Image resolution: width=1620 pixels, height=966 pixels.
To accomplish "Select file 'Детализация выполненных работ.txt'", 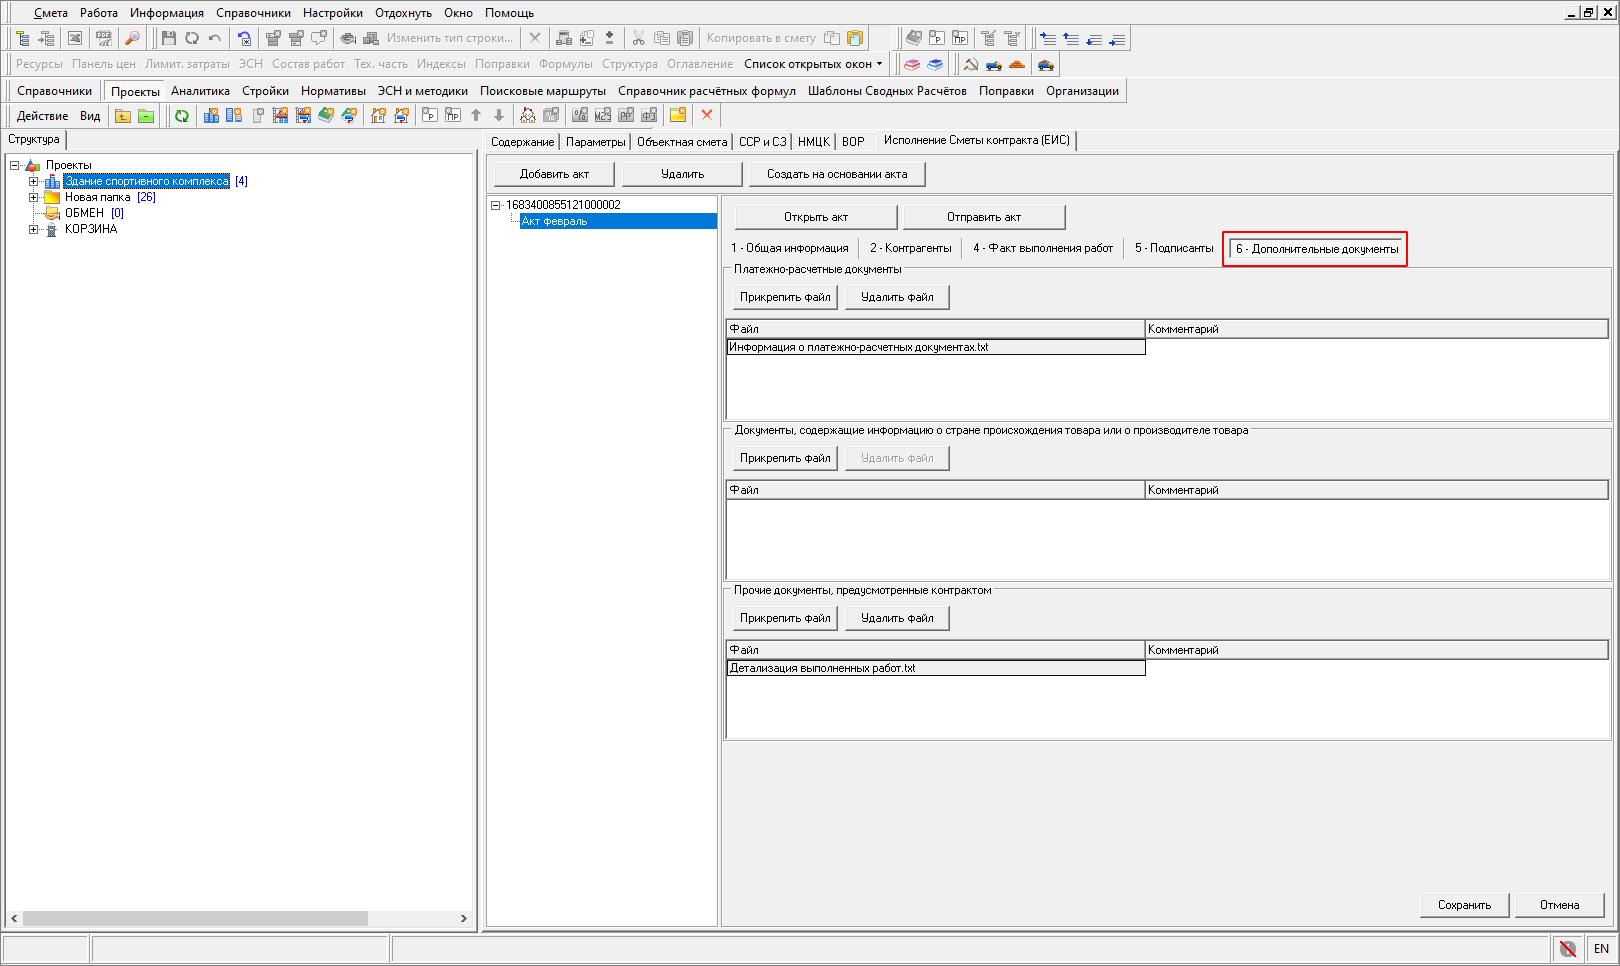I will tap(936, 668).
